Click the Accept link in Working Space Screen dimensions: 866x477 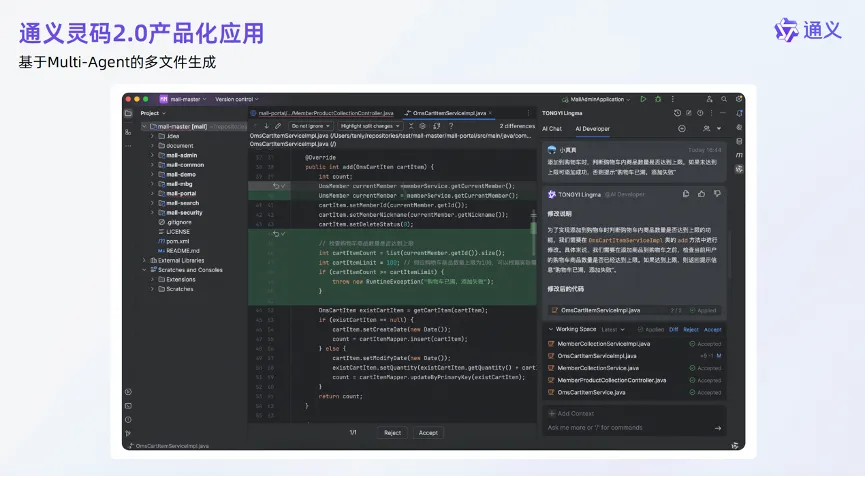[x=712, y=330]
